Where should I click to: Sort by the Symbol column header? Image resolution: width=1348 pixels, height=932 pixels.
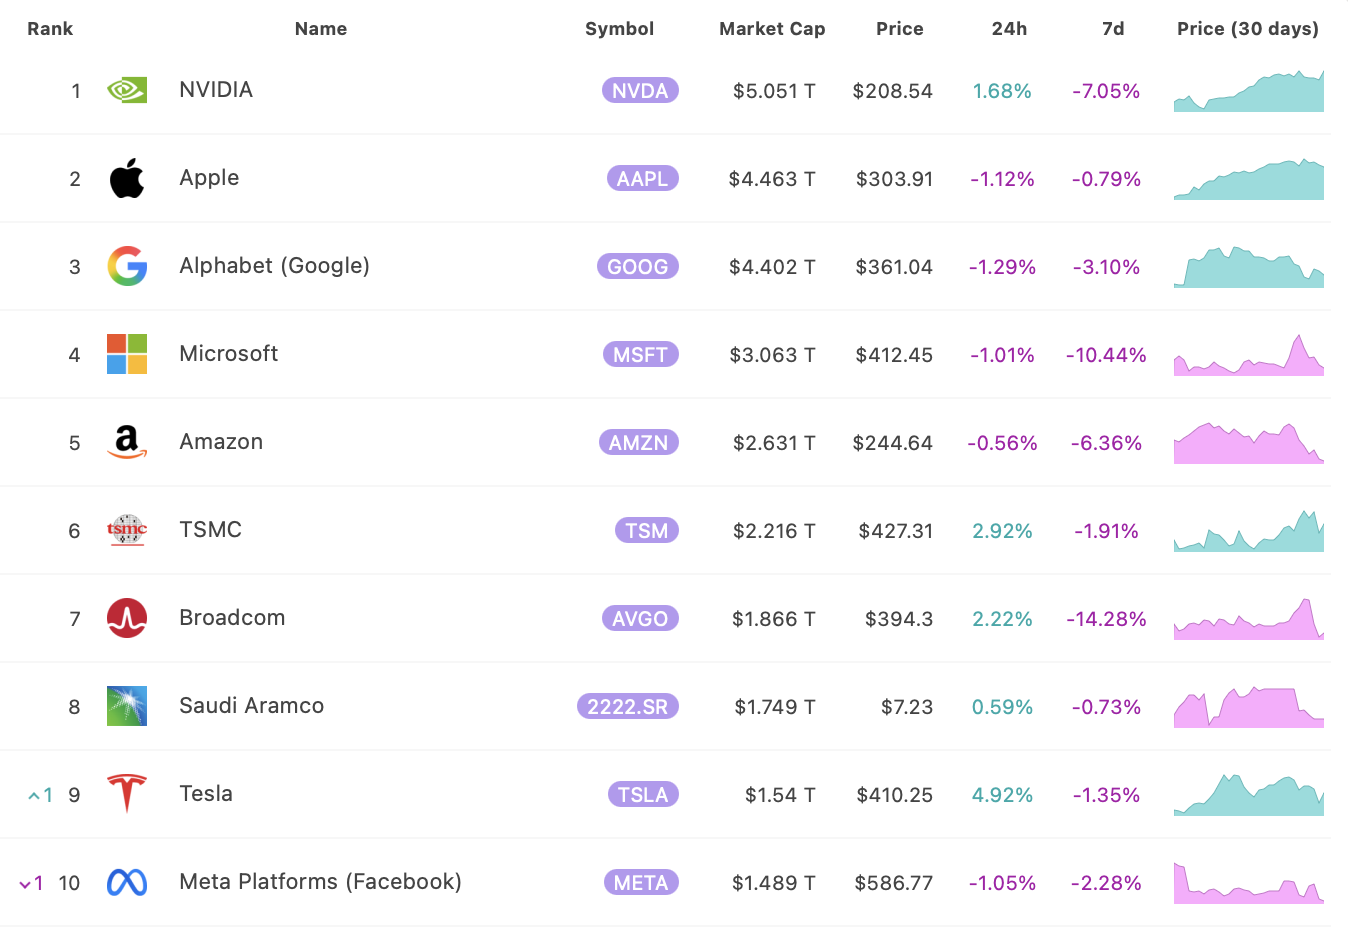pos(620,29)
